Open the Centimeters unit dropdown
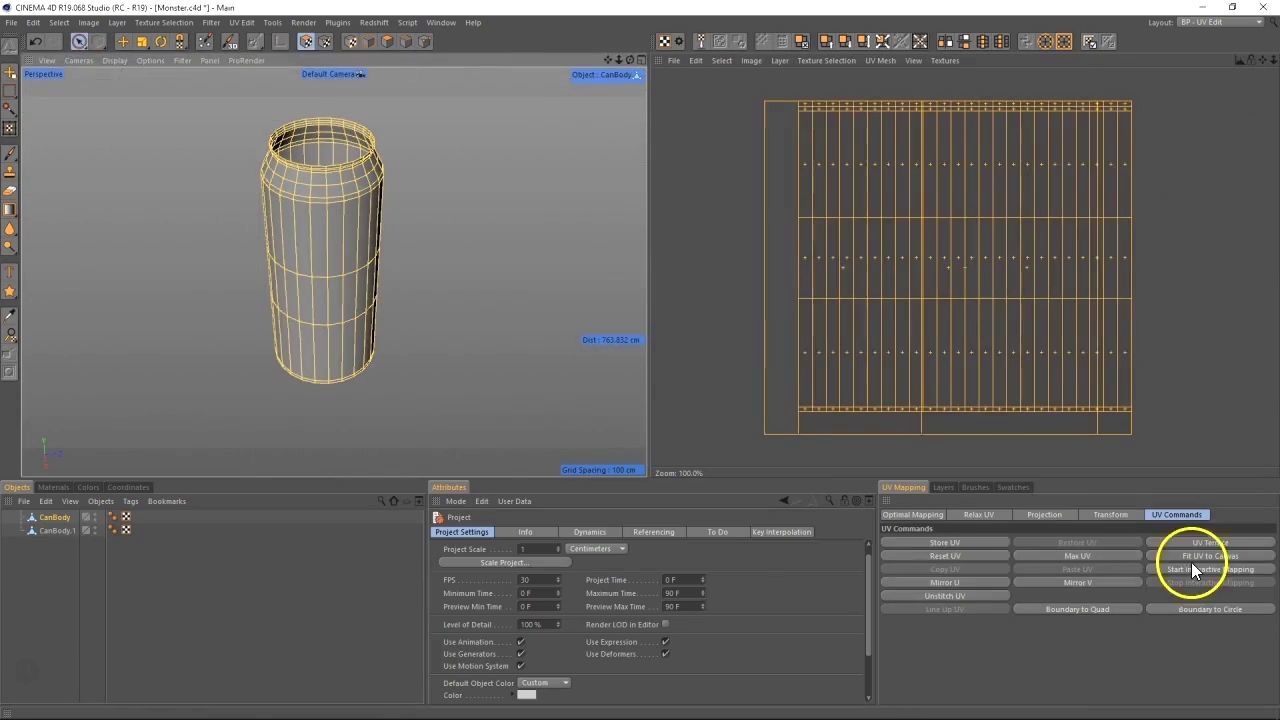 [x=596, y=549]
